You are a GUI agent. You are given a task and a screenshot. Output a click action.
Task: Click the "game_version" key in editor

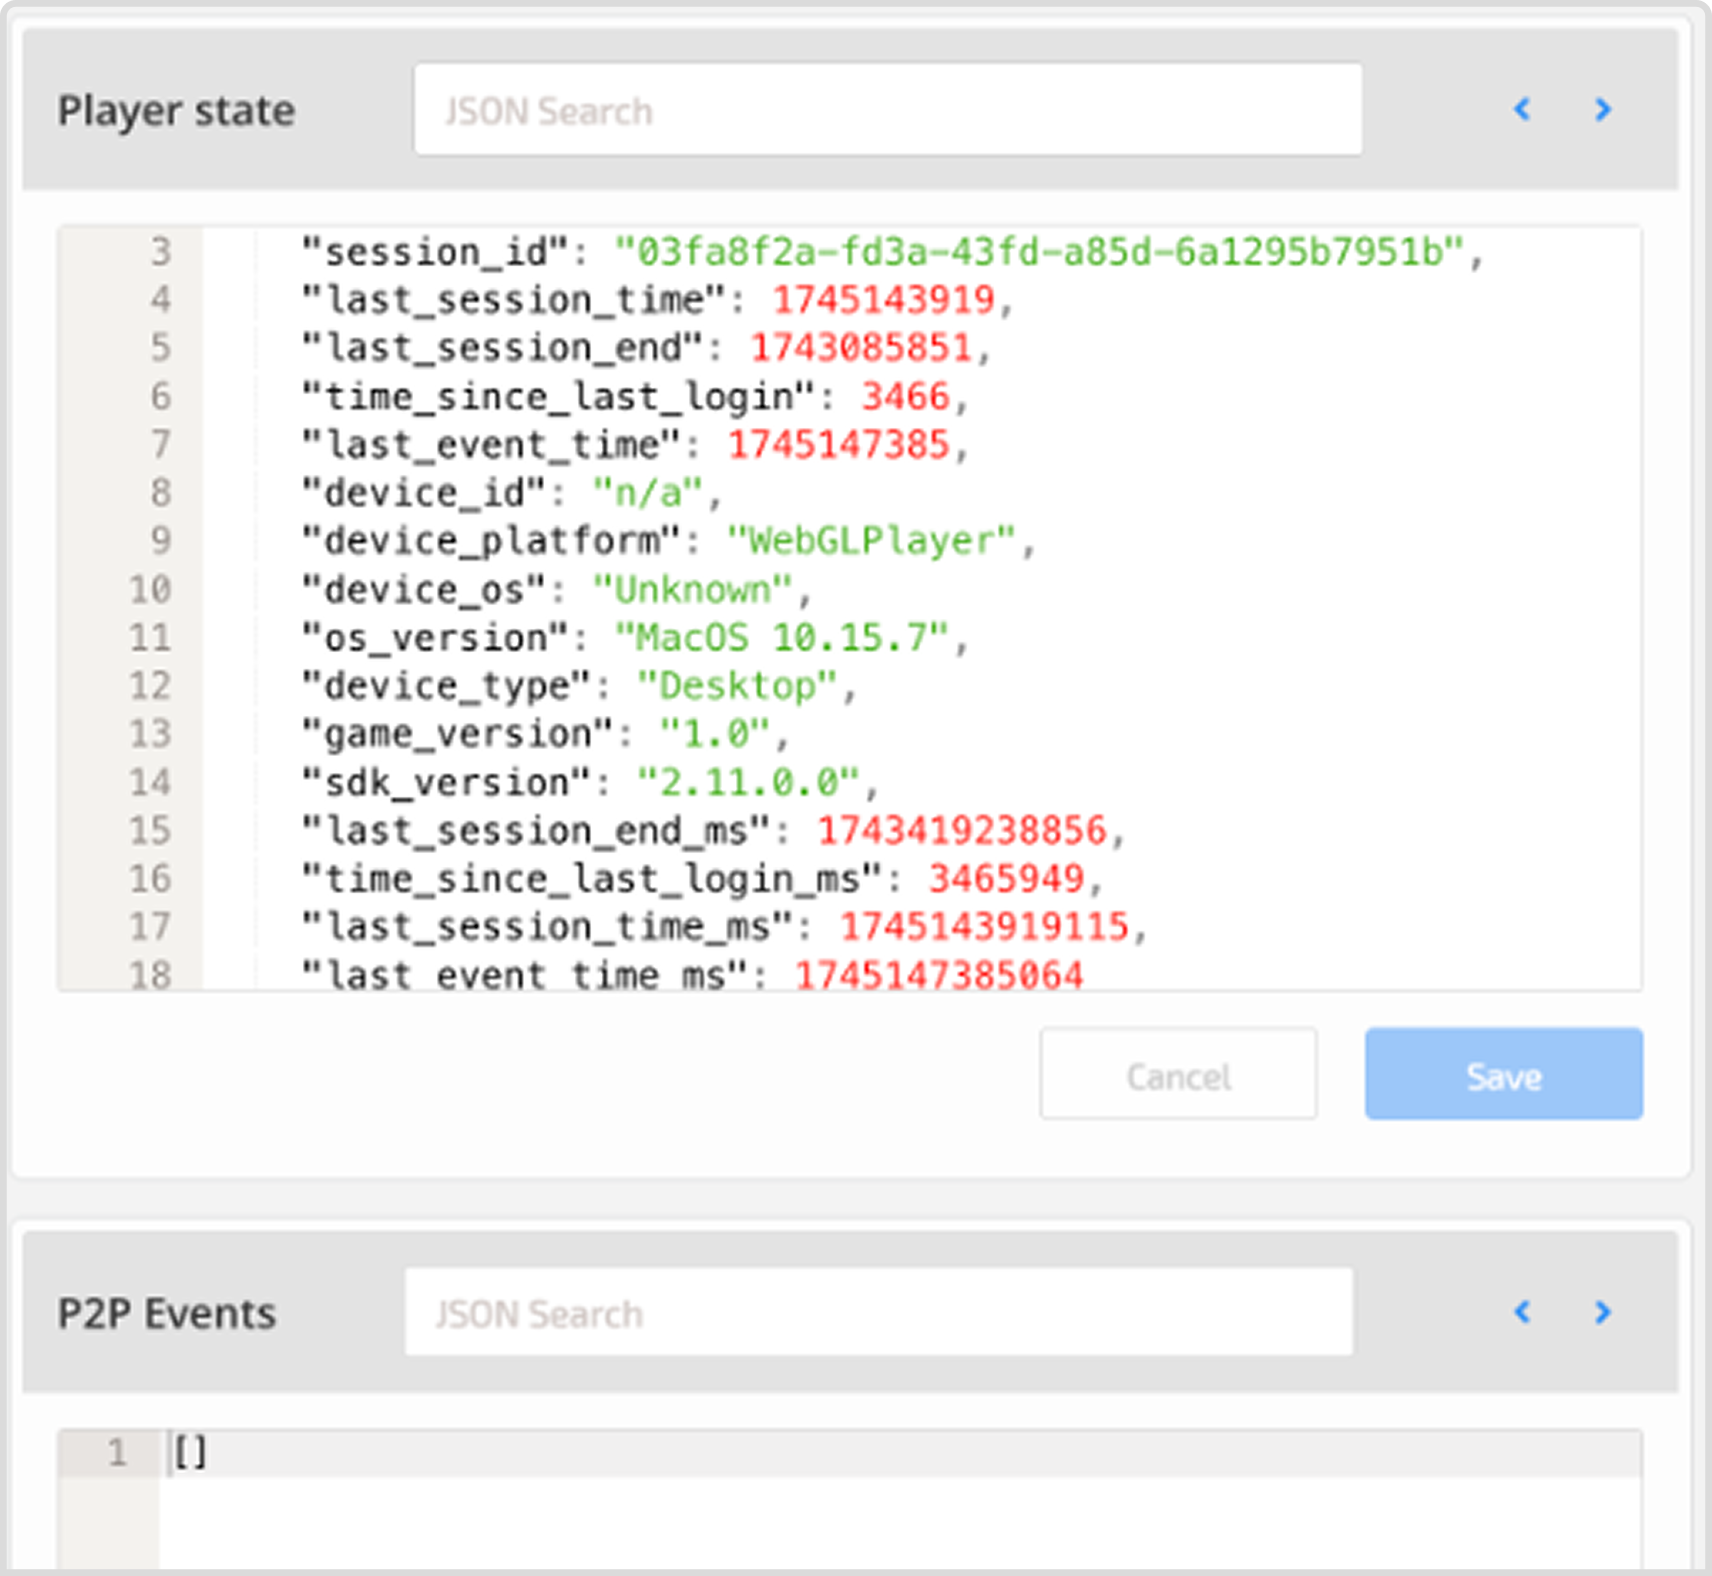(x=457, y=734)
